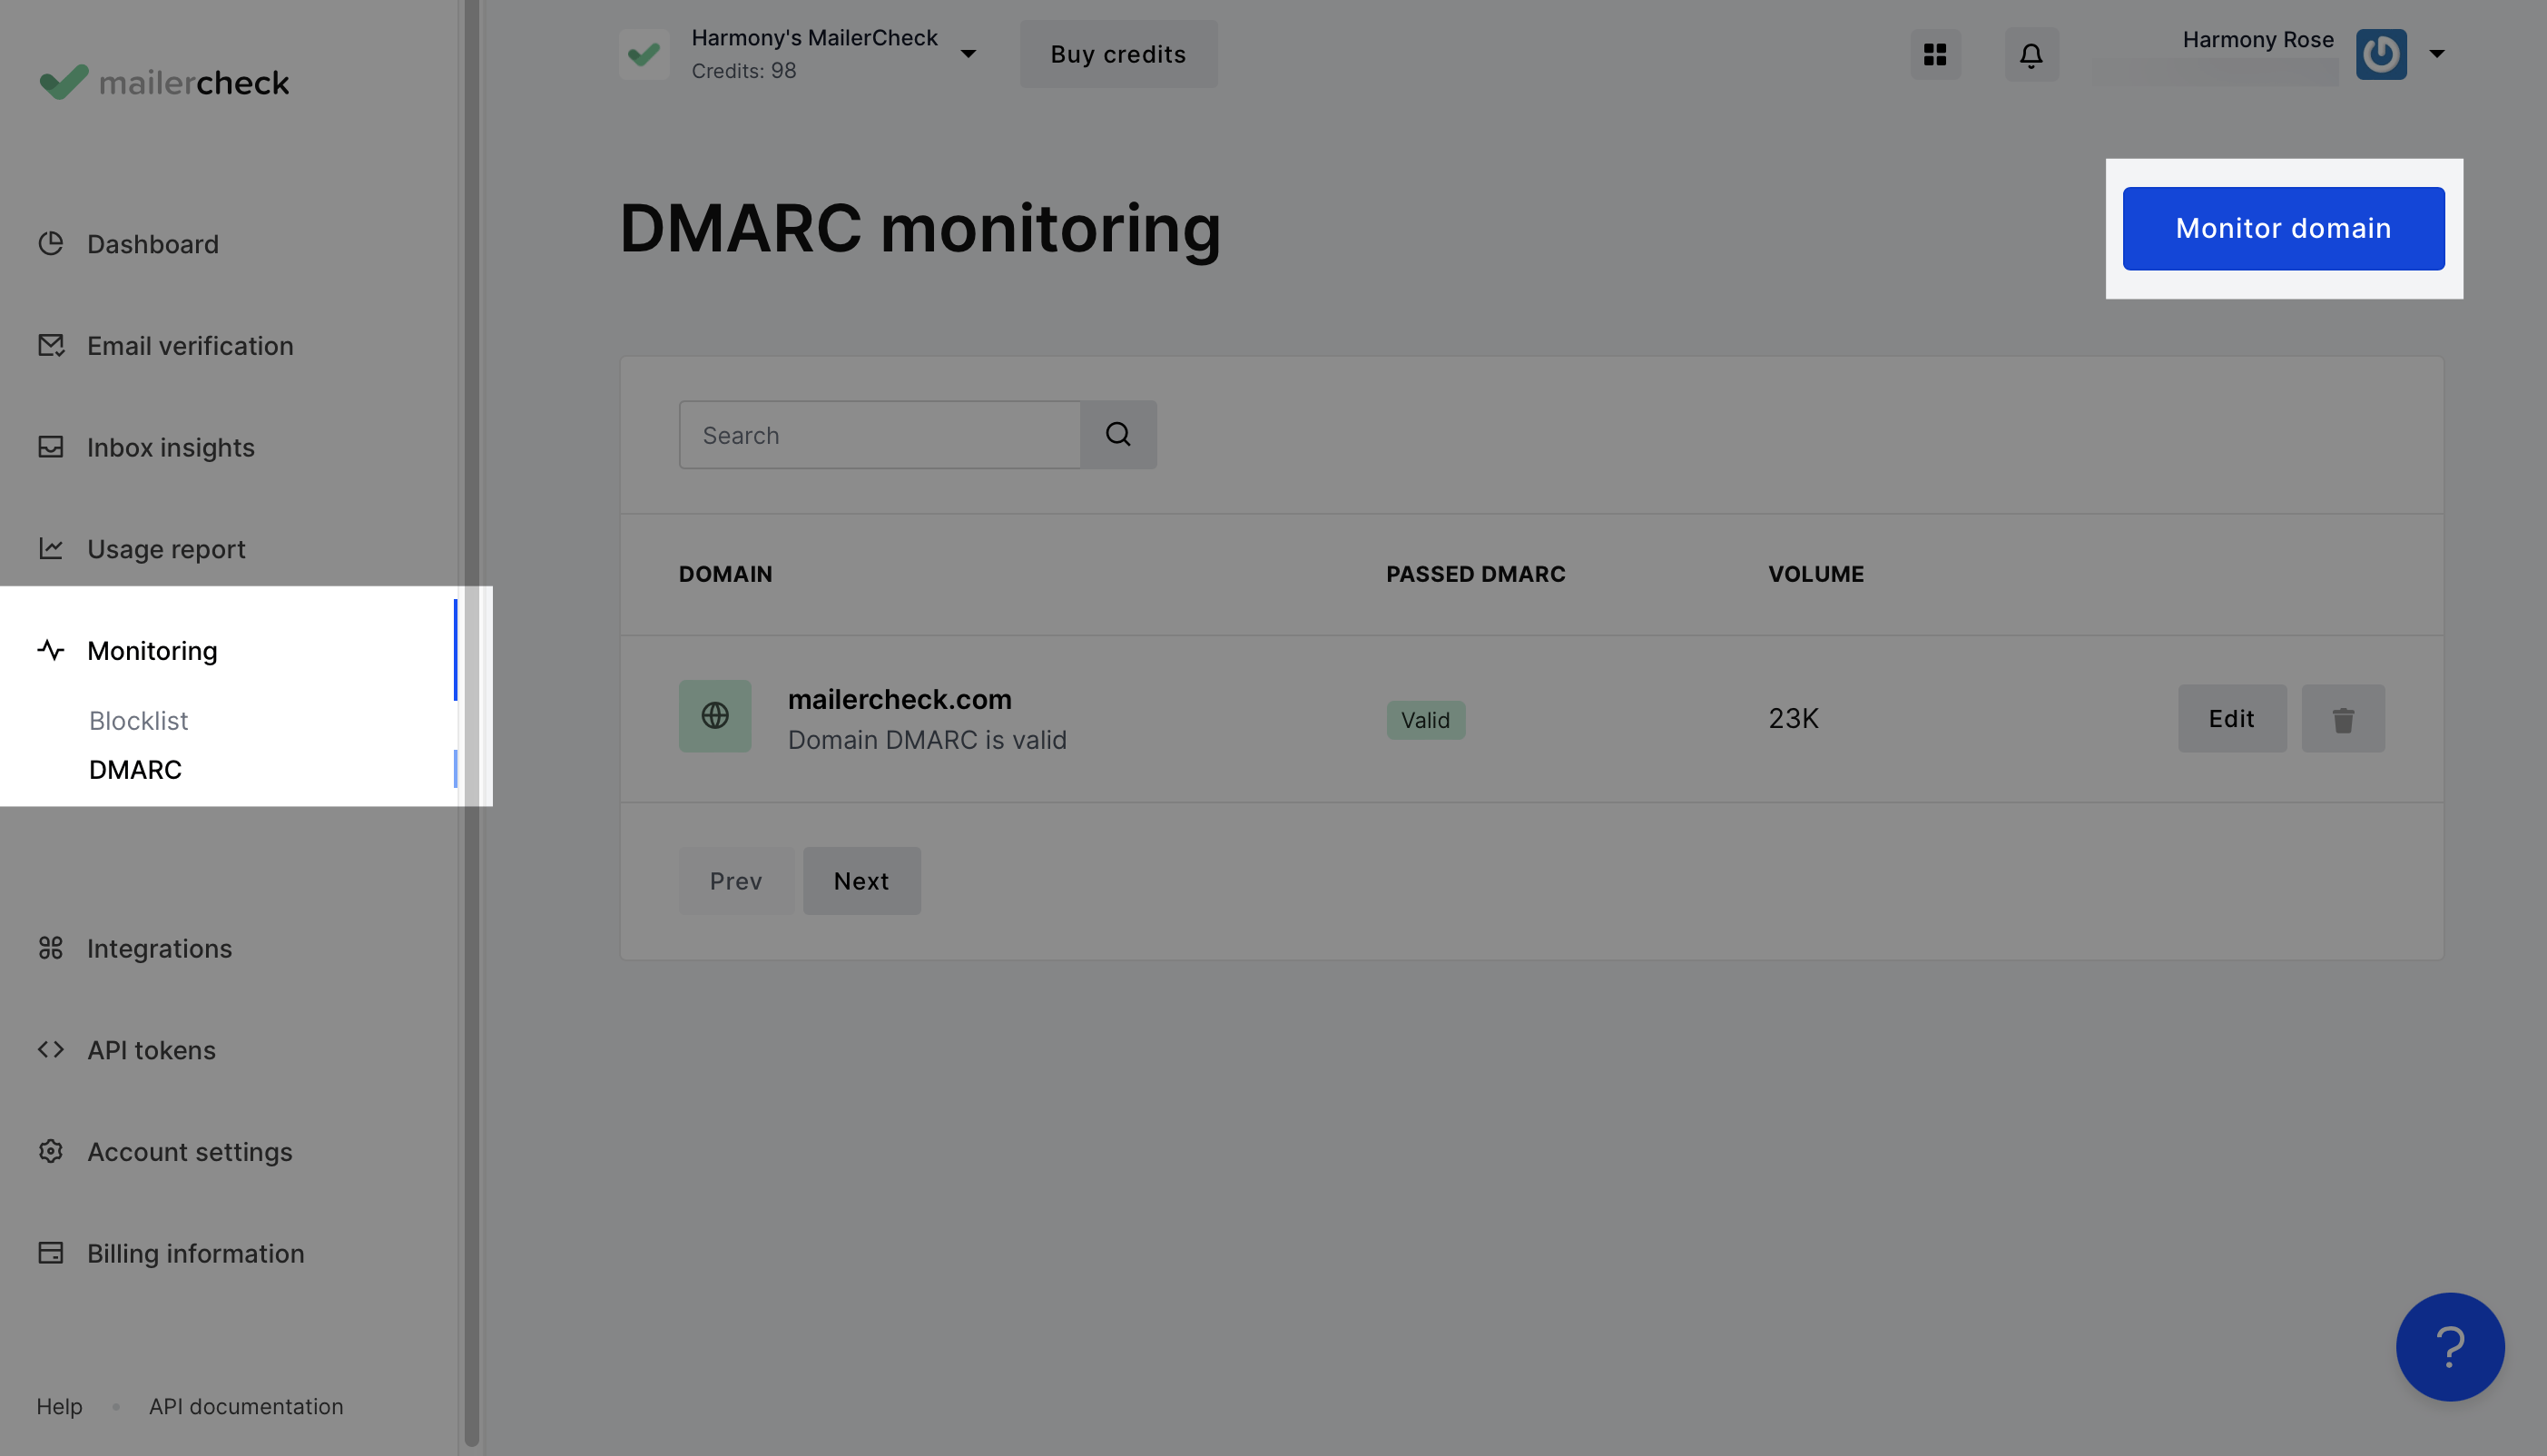
Task: Click the Billing information card icon
Action: click(x=51, y=1252)
